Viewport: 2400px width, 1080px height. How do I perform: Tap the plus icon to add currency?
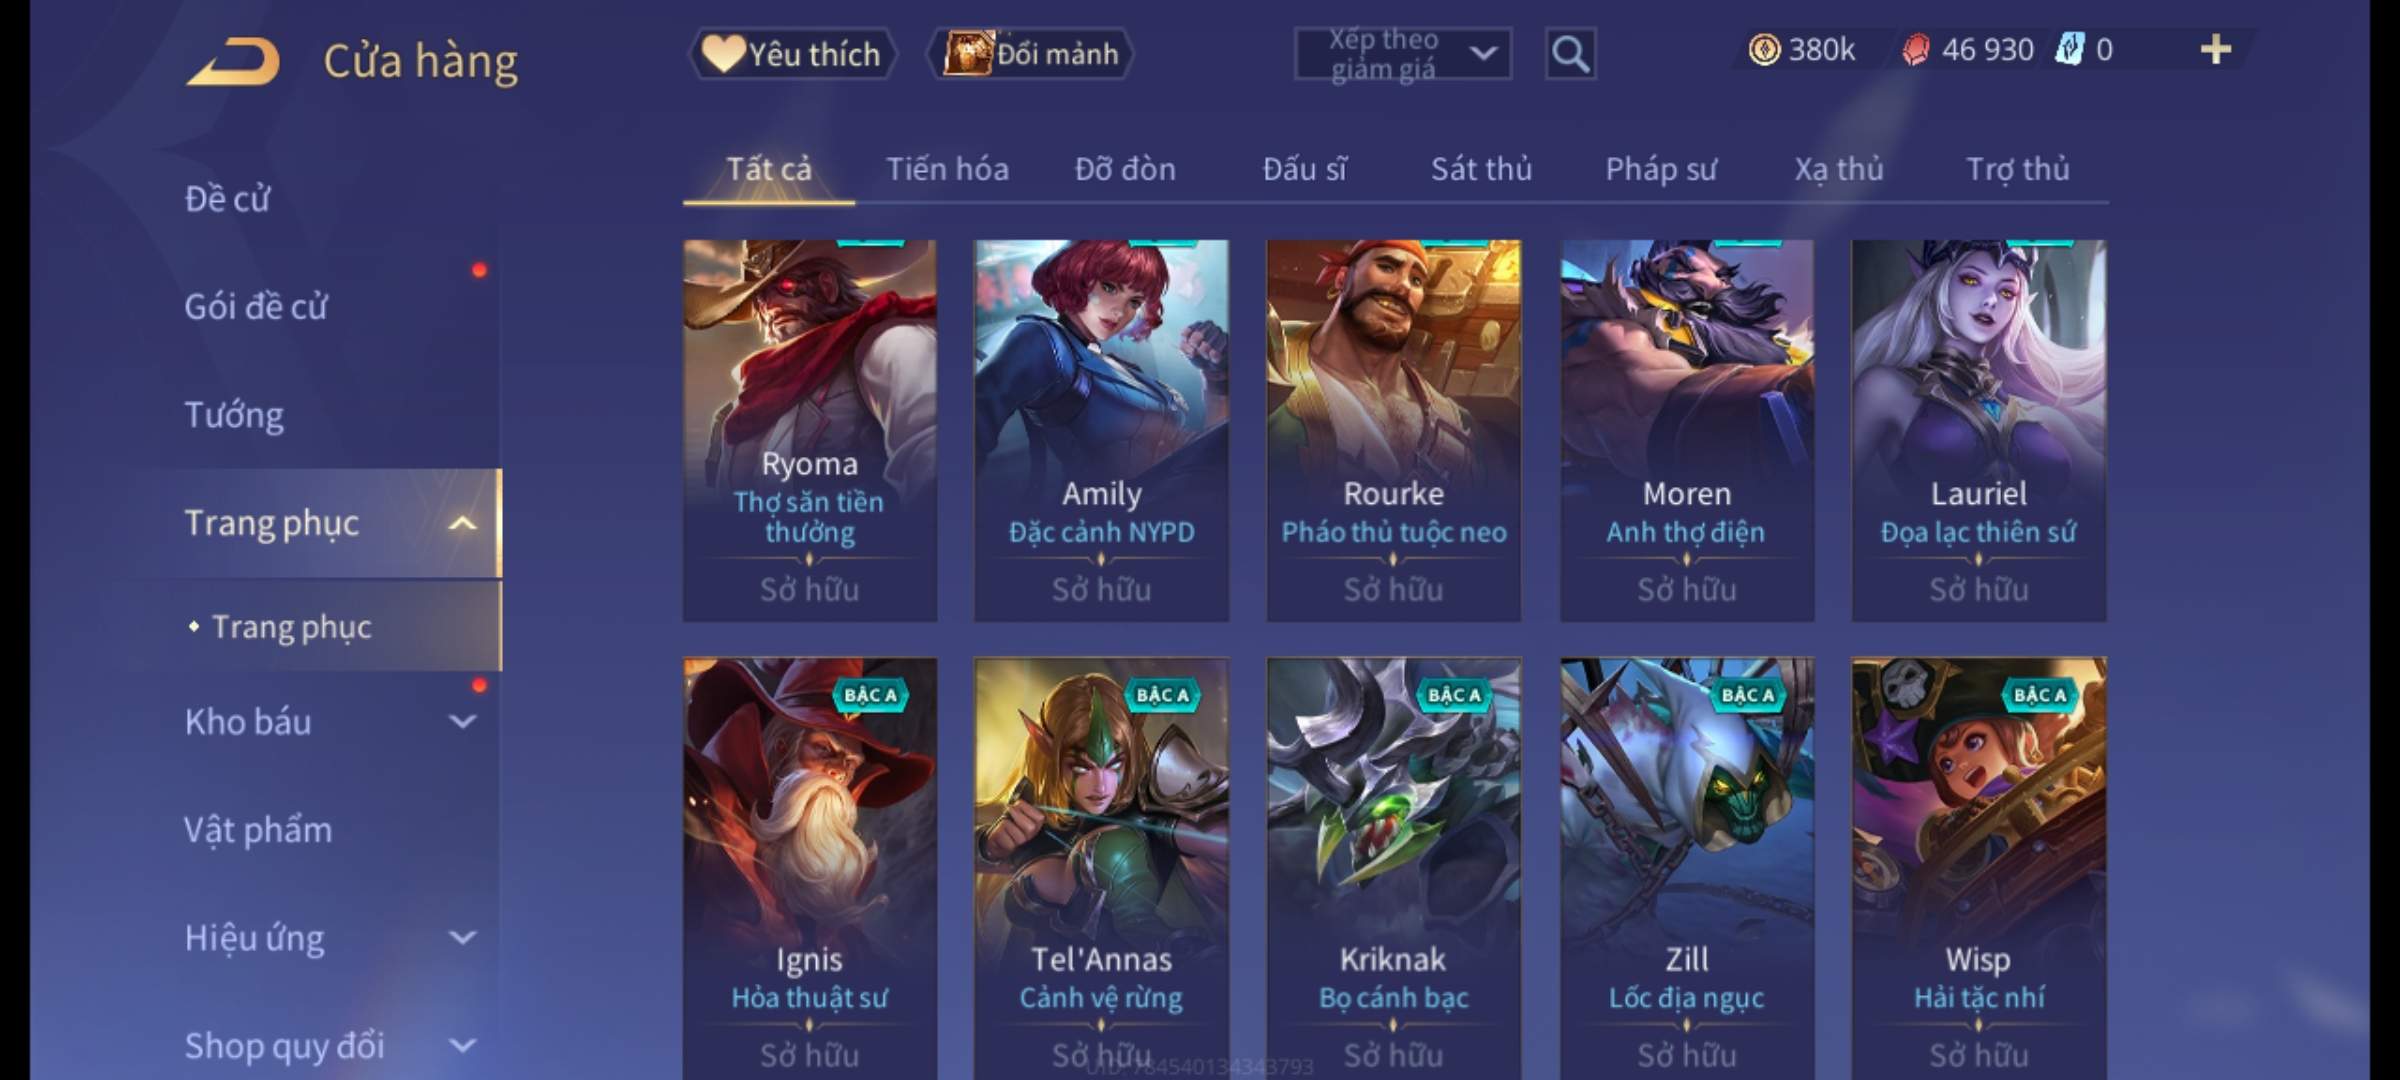pyautogui.click(x=2216, y=49)
